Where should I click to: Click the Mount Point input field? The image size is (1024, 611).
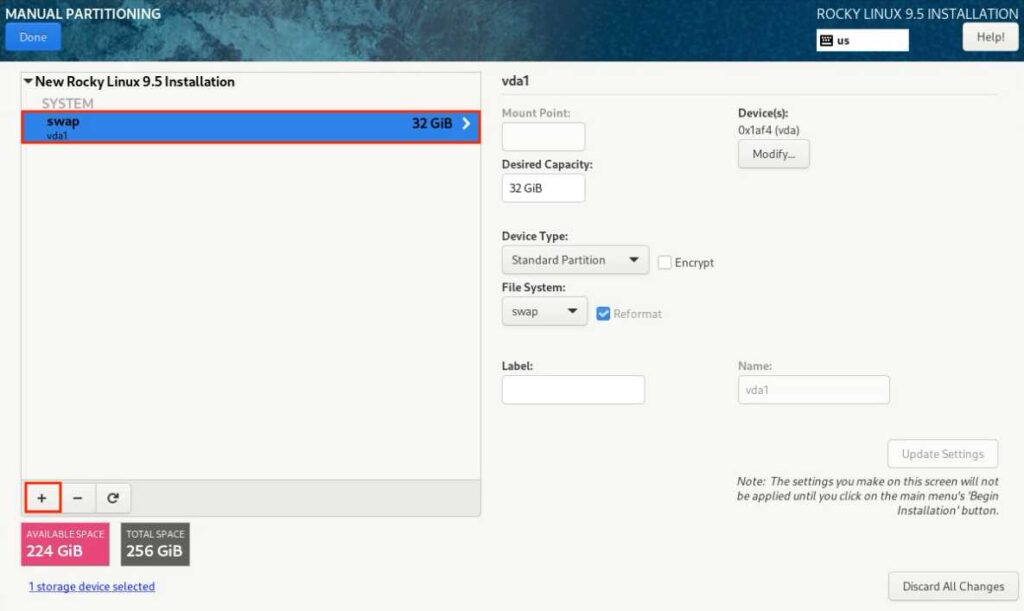(x=543, y=136)
